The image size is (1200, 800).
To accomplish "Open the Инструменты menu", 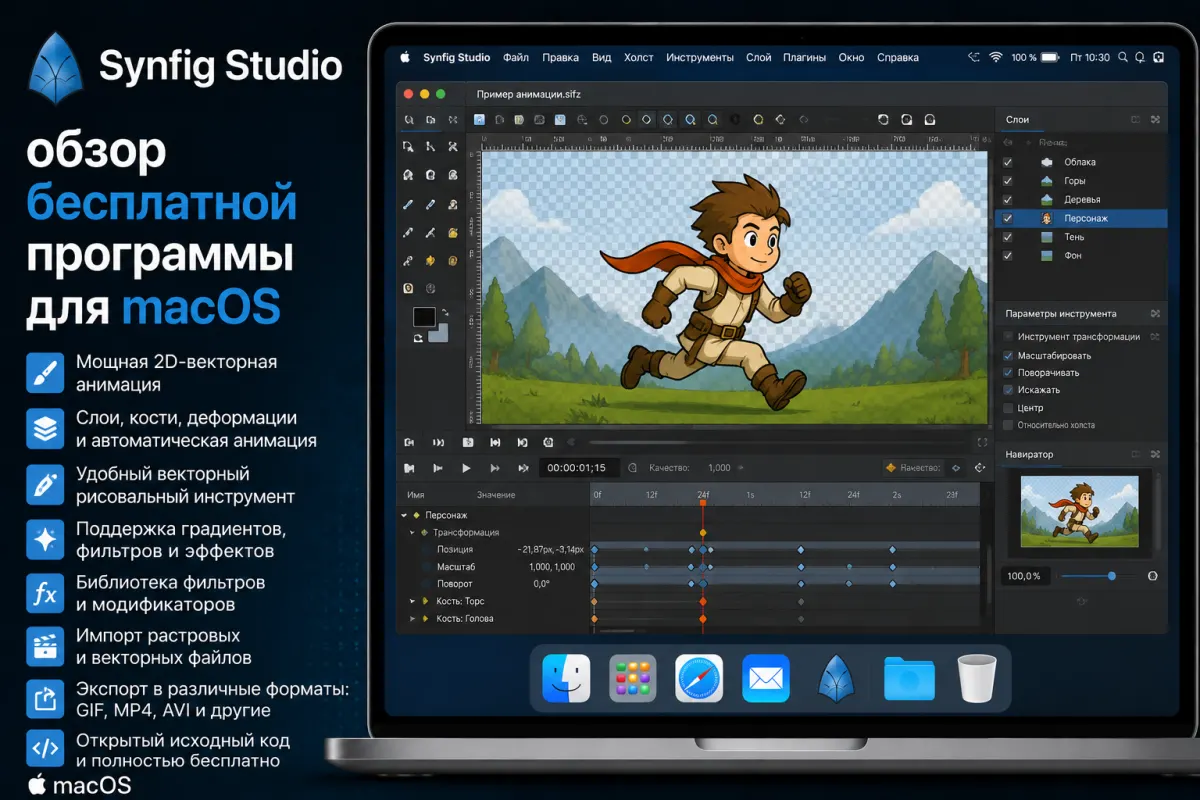I will [700, 57].
